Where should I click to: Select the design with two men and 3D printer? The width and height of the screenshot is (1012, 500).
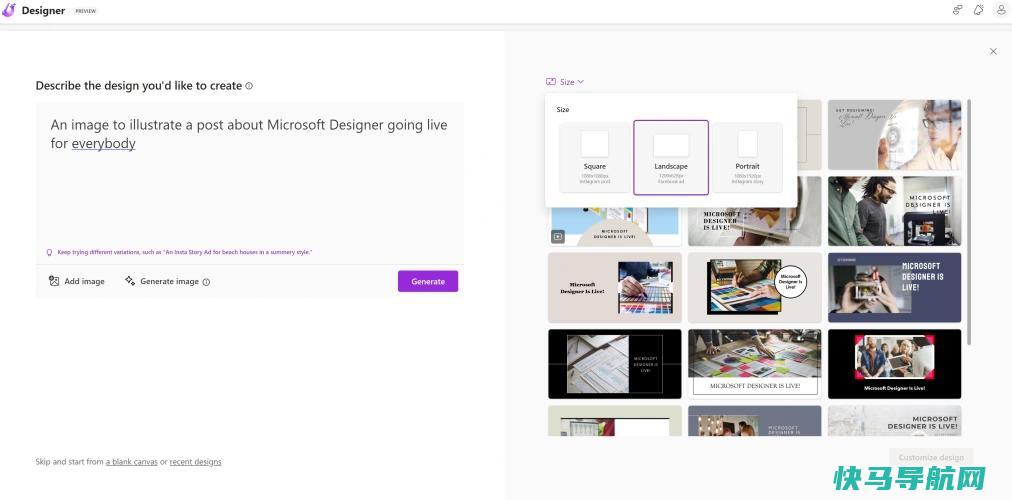click(895, 211)
